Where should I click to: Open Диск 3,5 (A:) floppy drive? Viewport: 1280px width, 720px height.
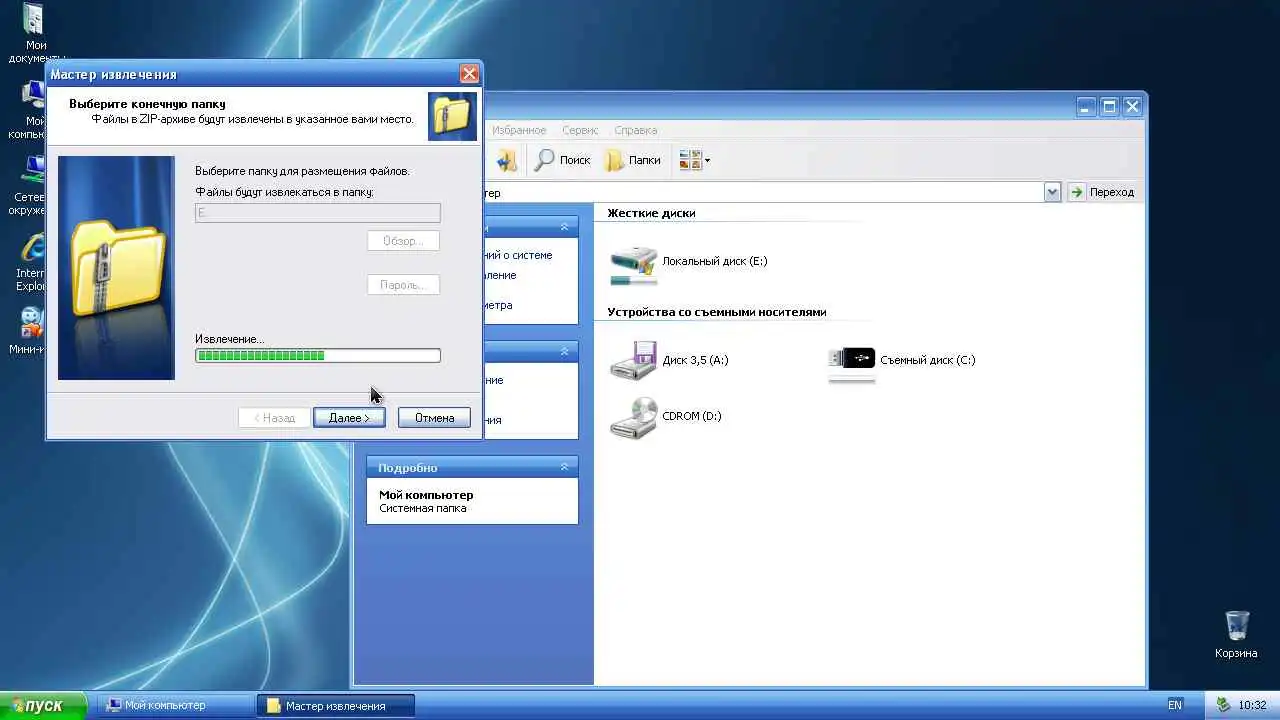click(x=669, y=360)
